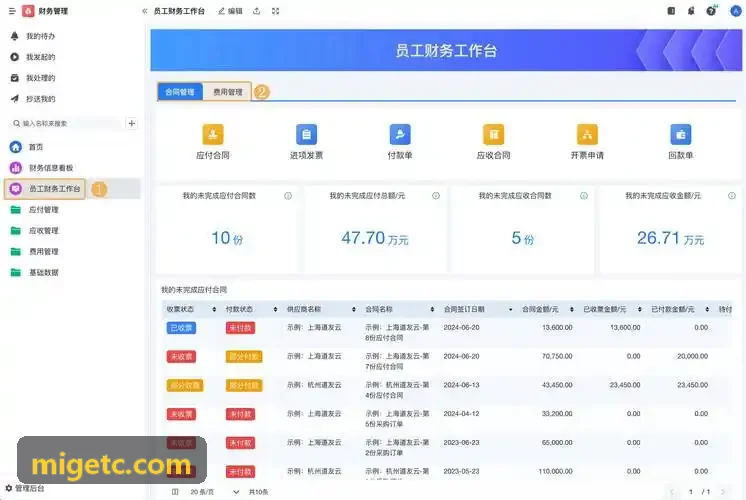The width and height of the screenshot is (746, 500).
Task: Click the 编辑 edit button
Action: click(x=230, y=11)
